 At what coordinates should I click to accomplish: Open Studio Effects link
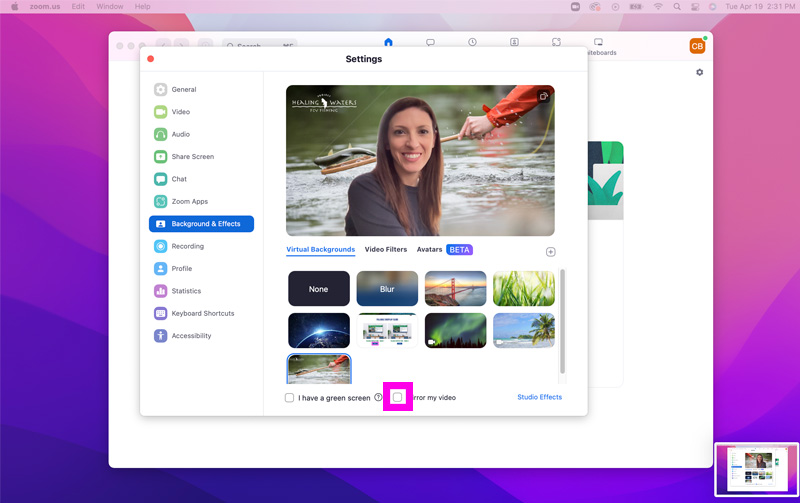click(x=539, y=397)
